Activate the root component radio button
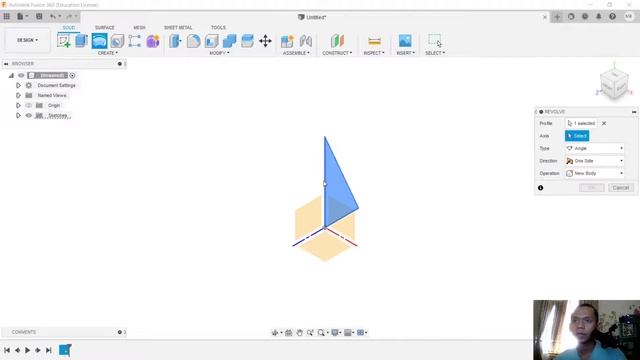Viewport: 640px width, 360px height. (72, 76)
